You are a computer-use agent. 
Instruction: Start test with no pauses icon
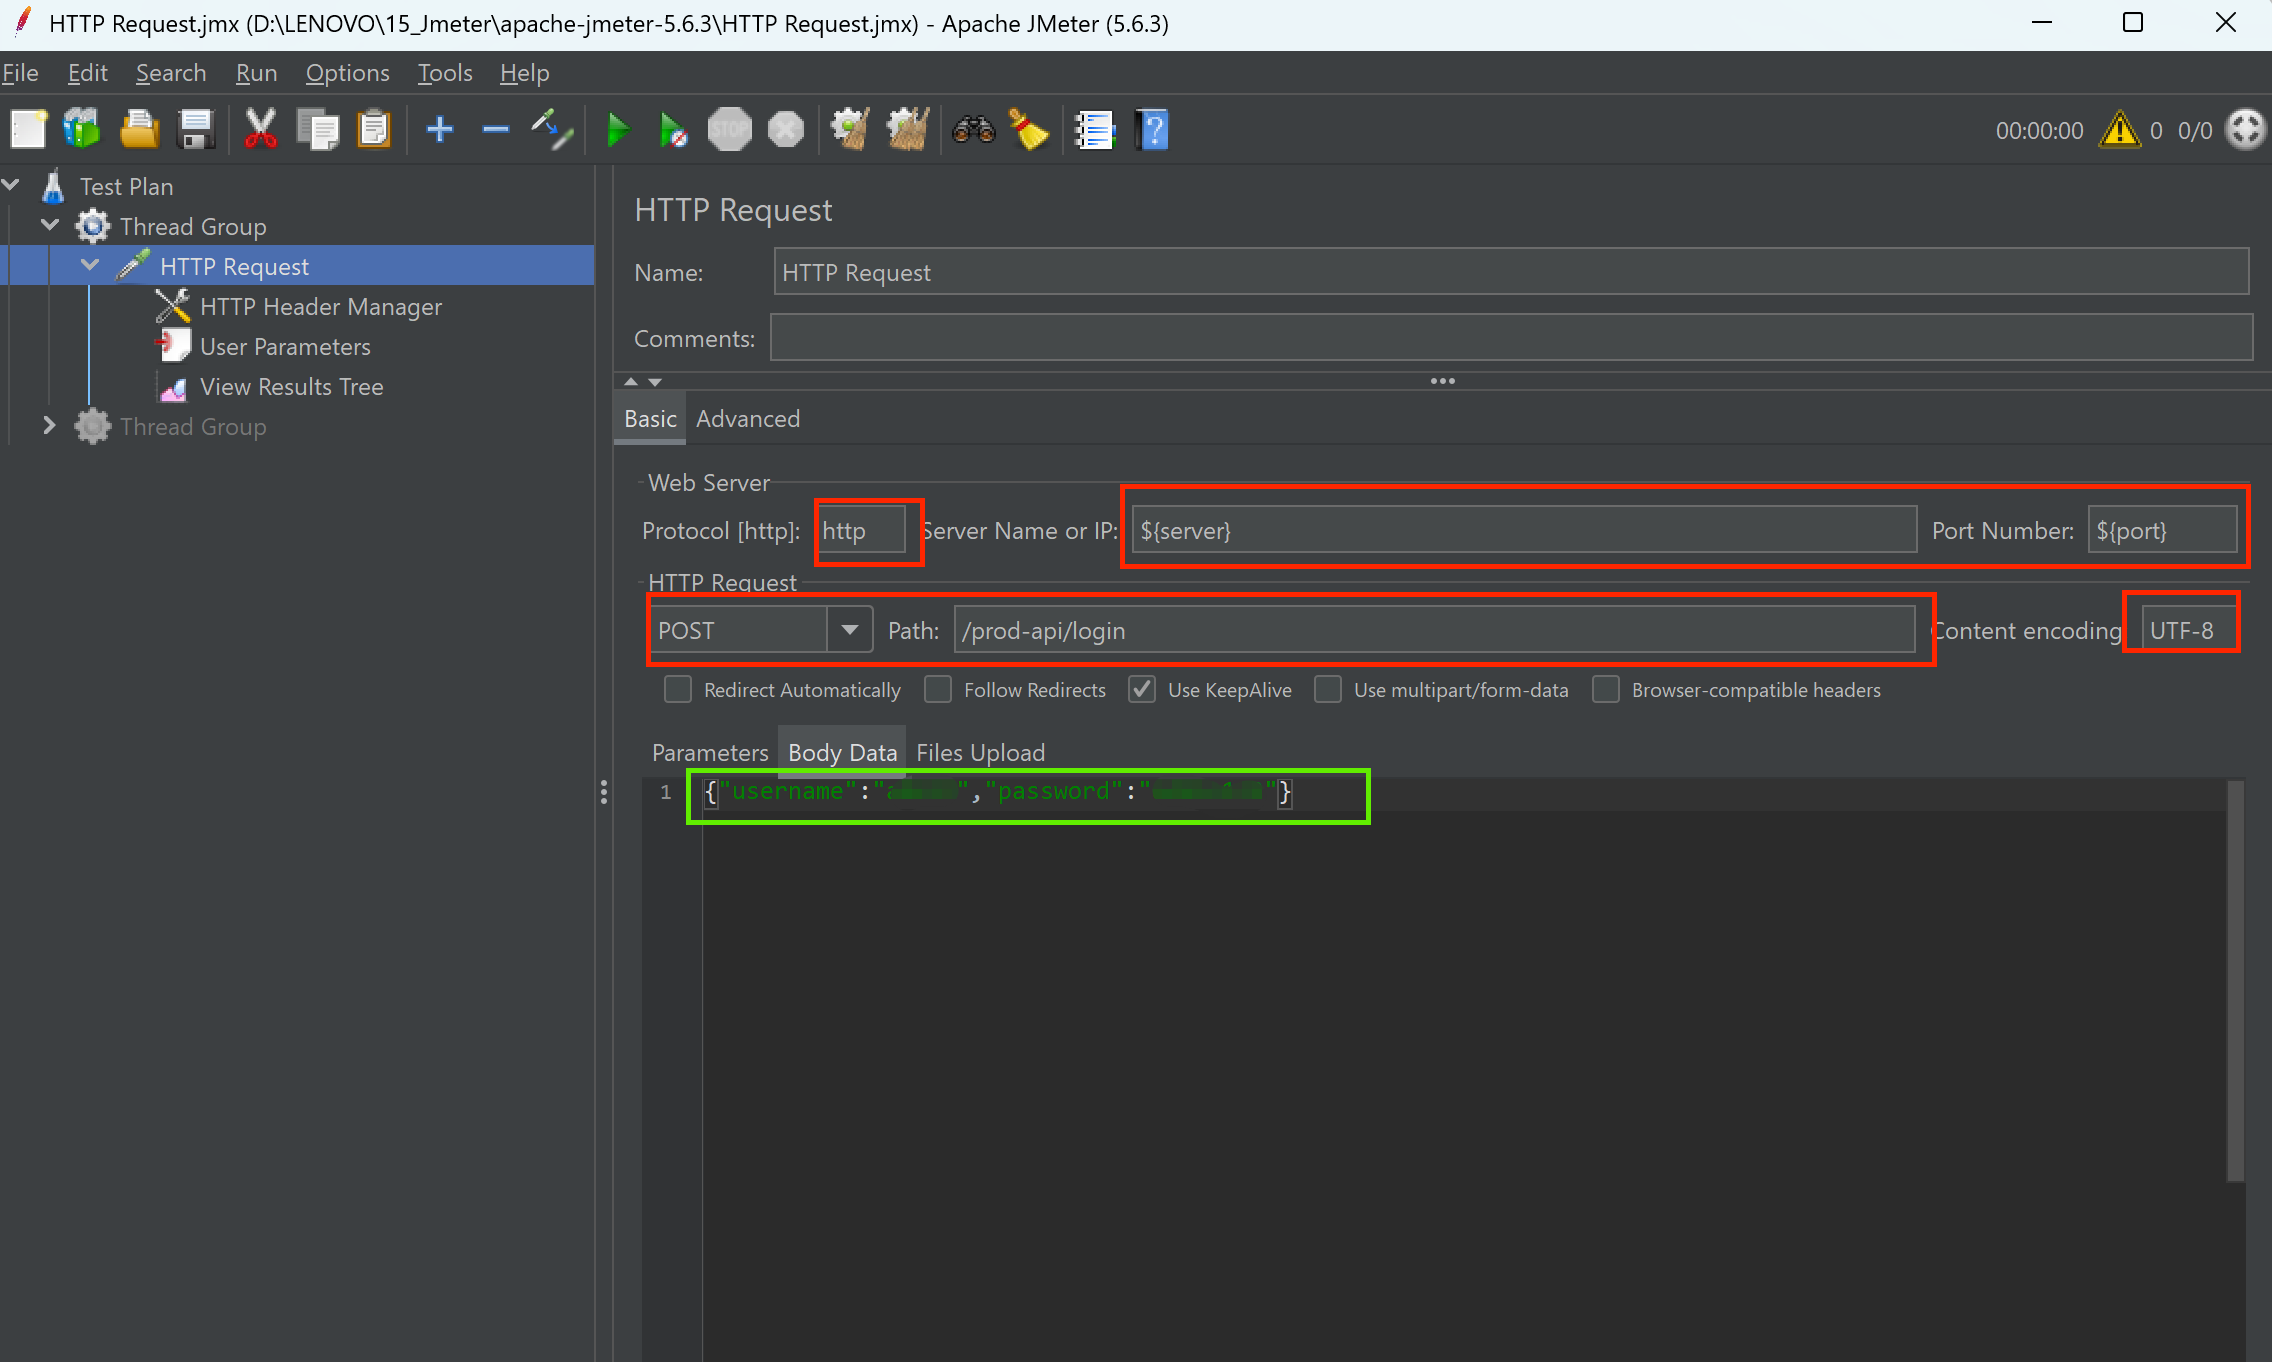tap(673, 130)
